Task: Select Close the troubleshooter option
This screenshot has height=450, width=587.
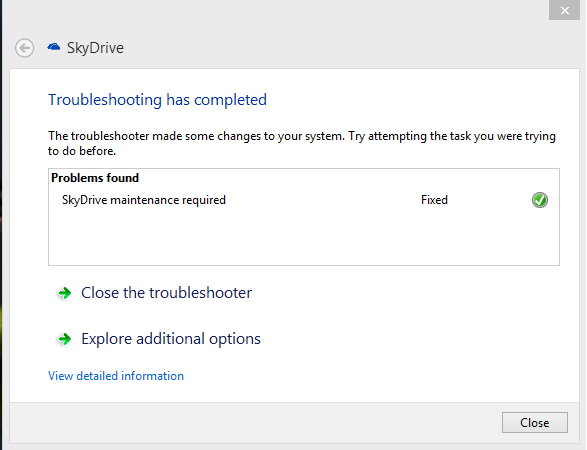Action: click(166, 293)
